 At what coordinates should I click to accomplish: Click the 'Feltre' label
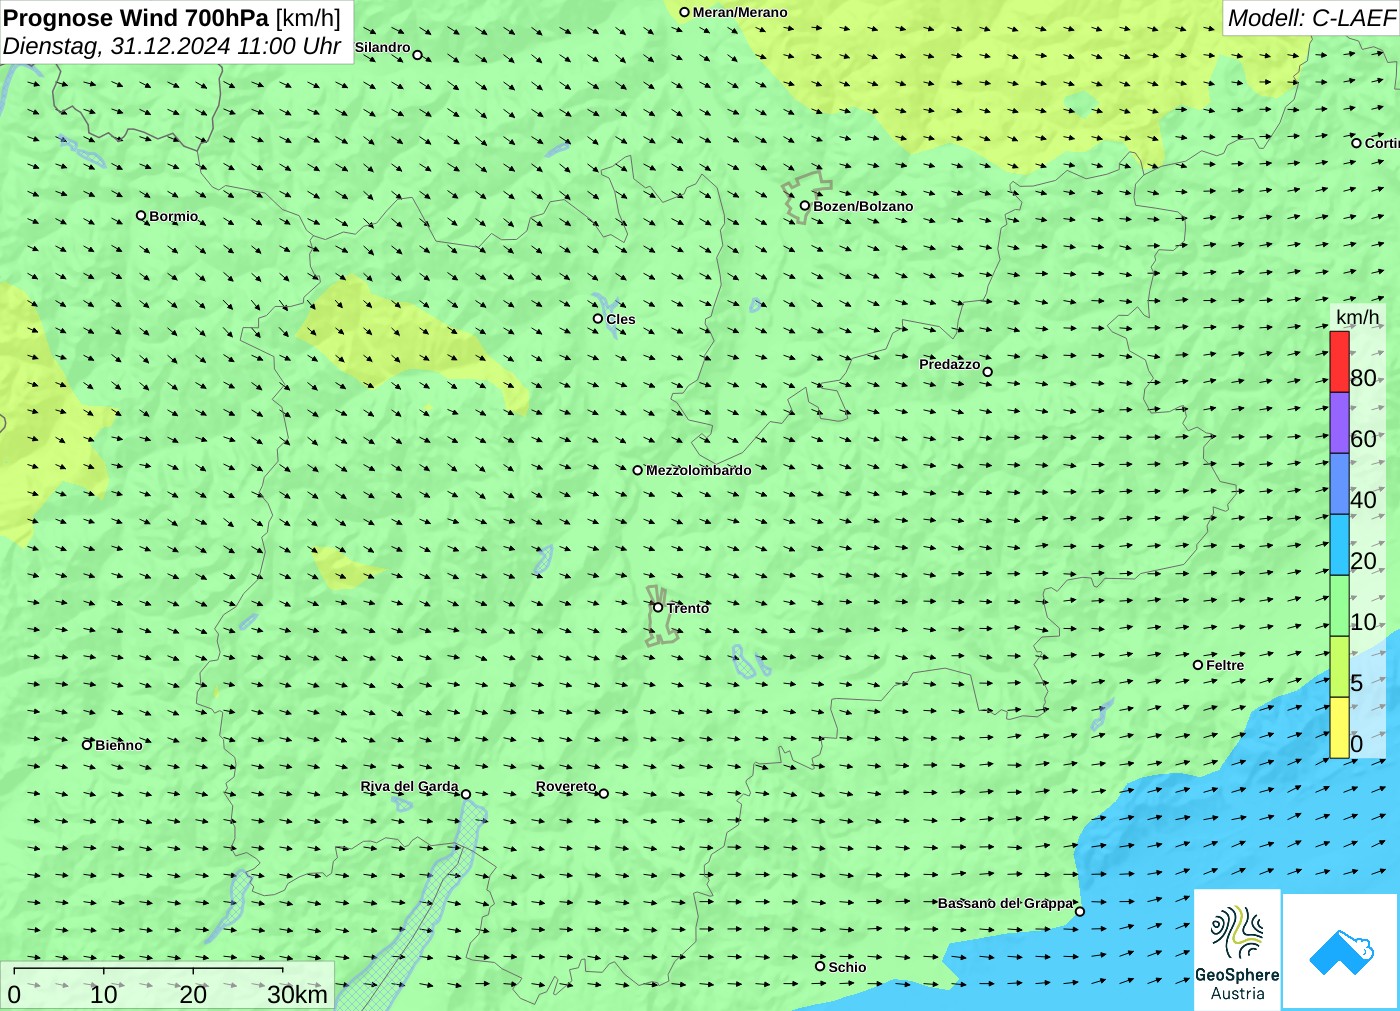[x=1225, y=665]
